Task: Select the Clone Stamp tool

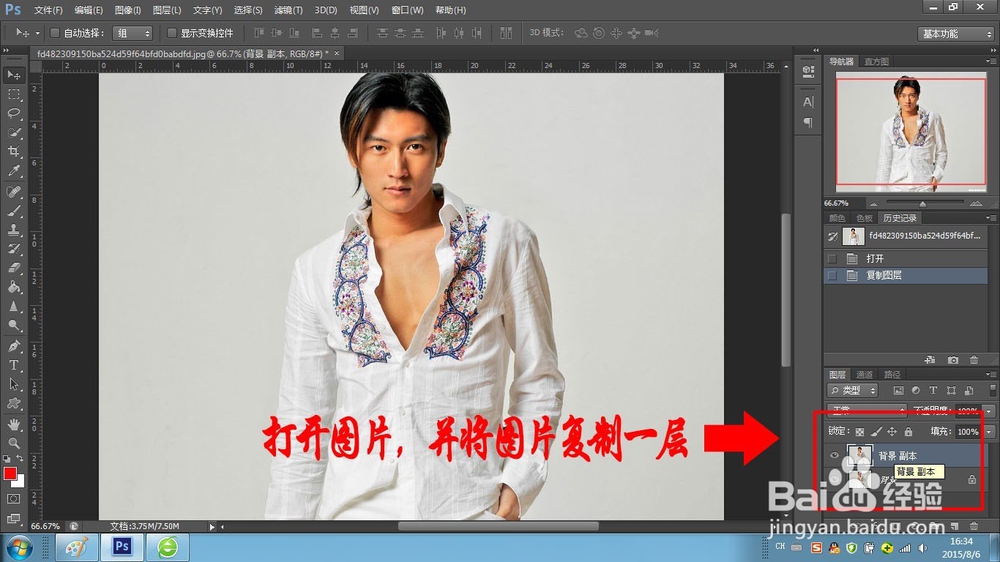Action: (13, 230)
